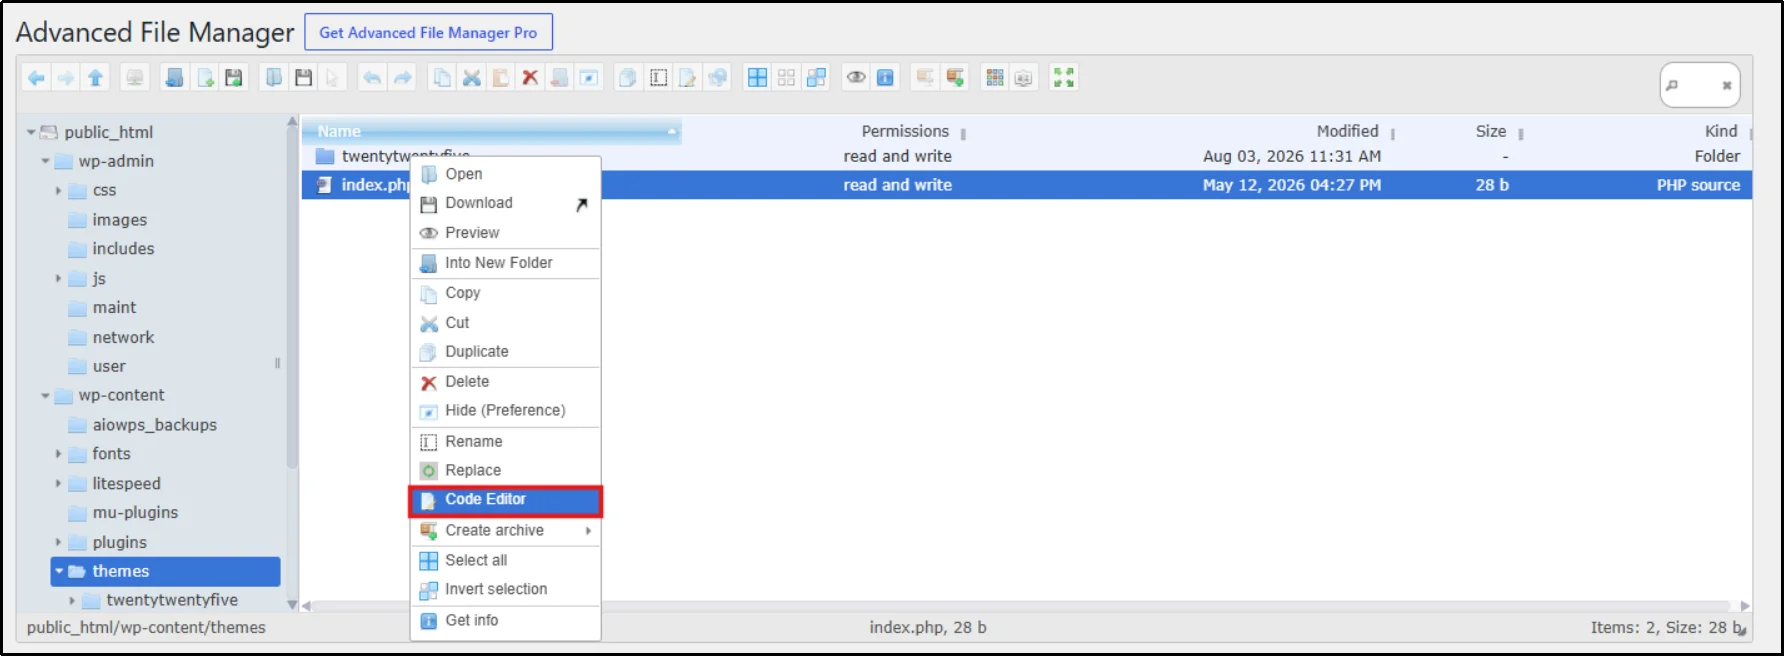Click the Select none toolbar icon
Screen dimensions: 1785x657
(x=787, y=78)
